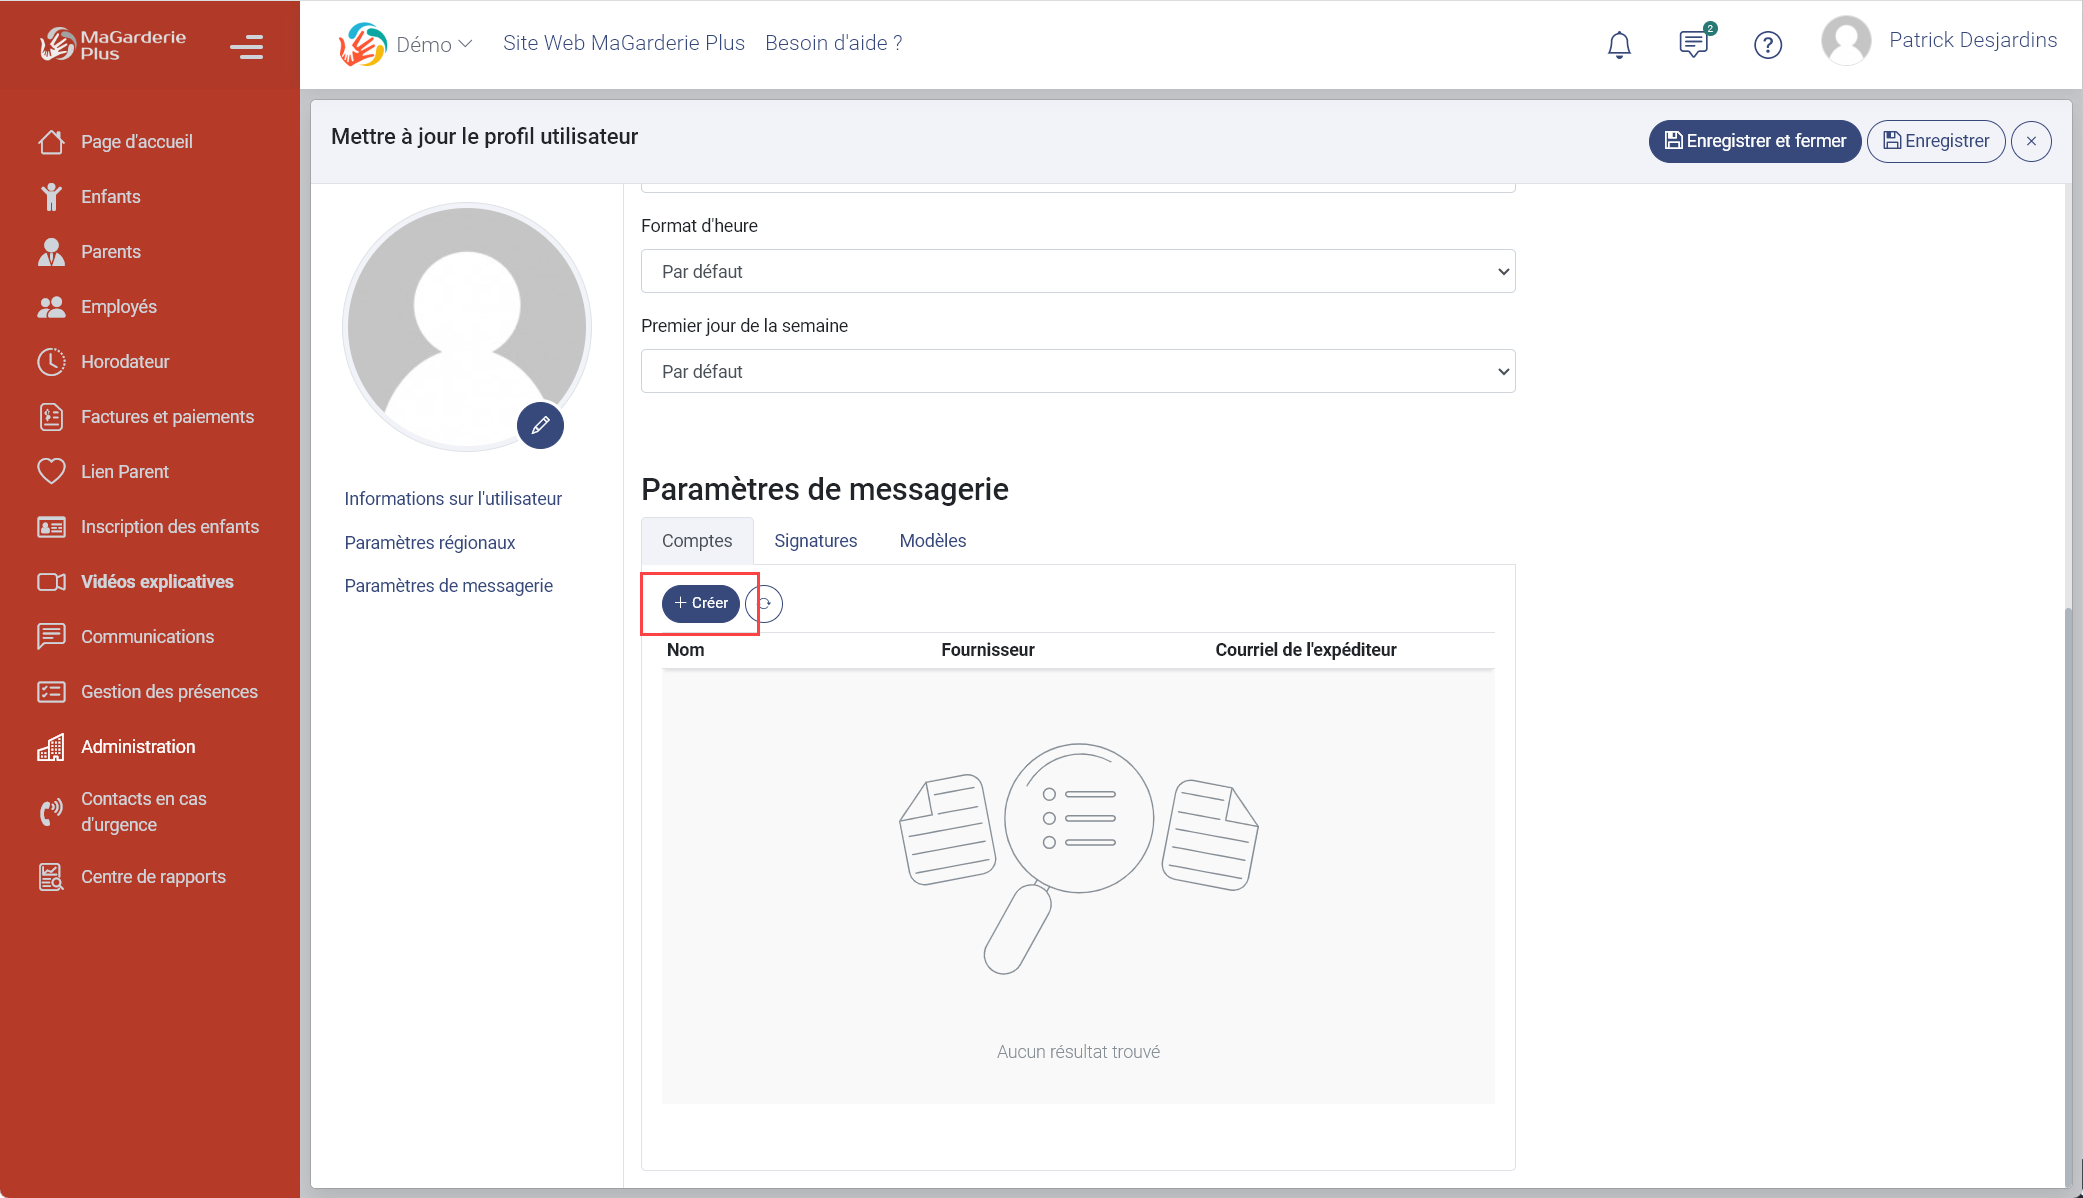Open the Démo garderie selector
The image size is (2083, 1198).
click(431, 44)
